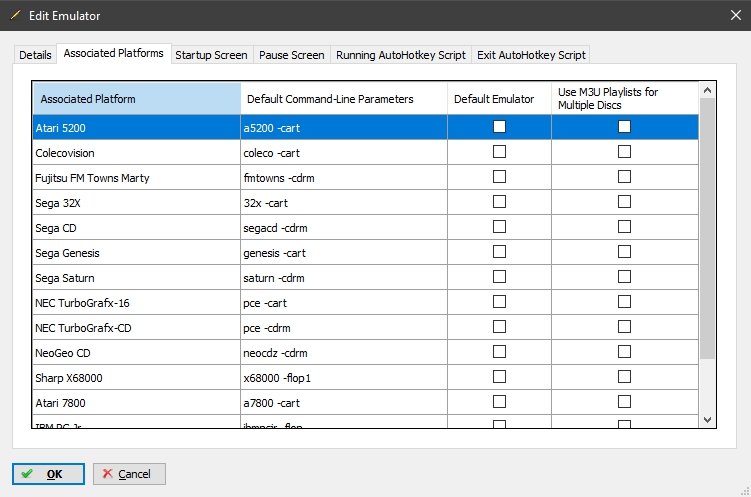Check M3U Playlists for Atari 5200

click(624, 127)
